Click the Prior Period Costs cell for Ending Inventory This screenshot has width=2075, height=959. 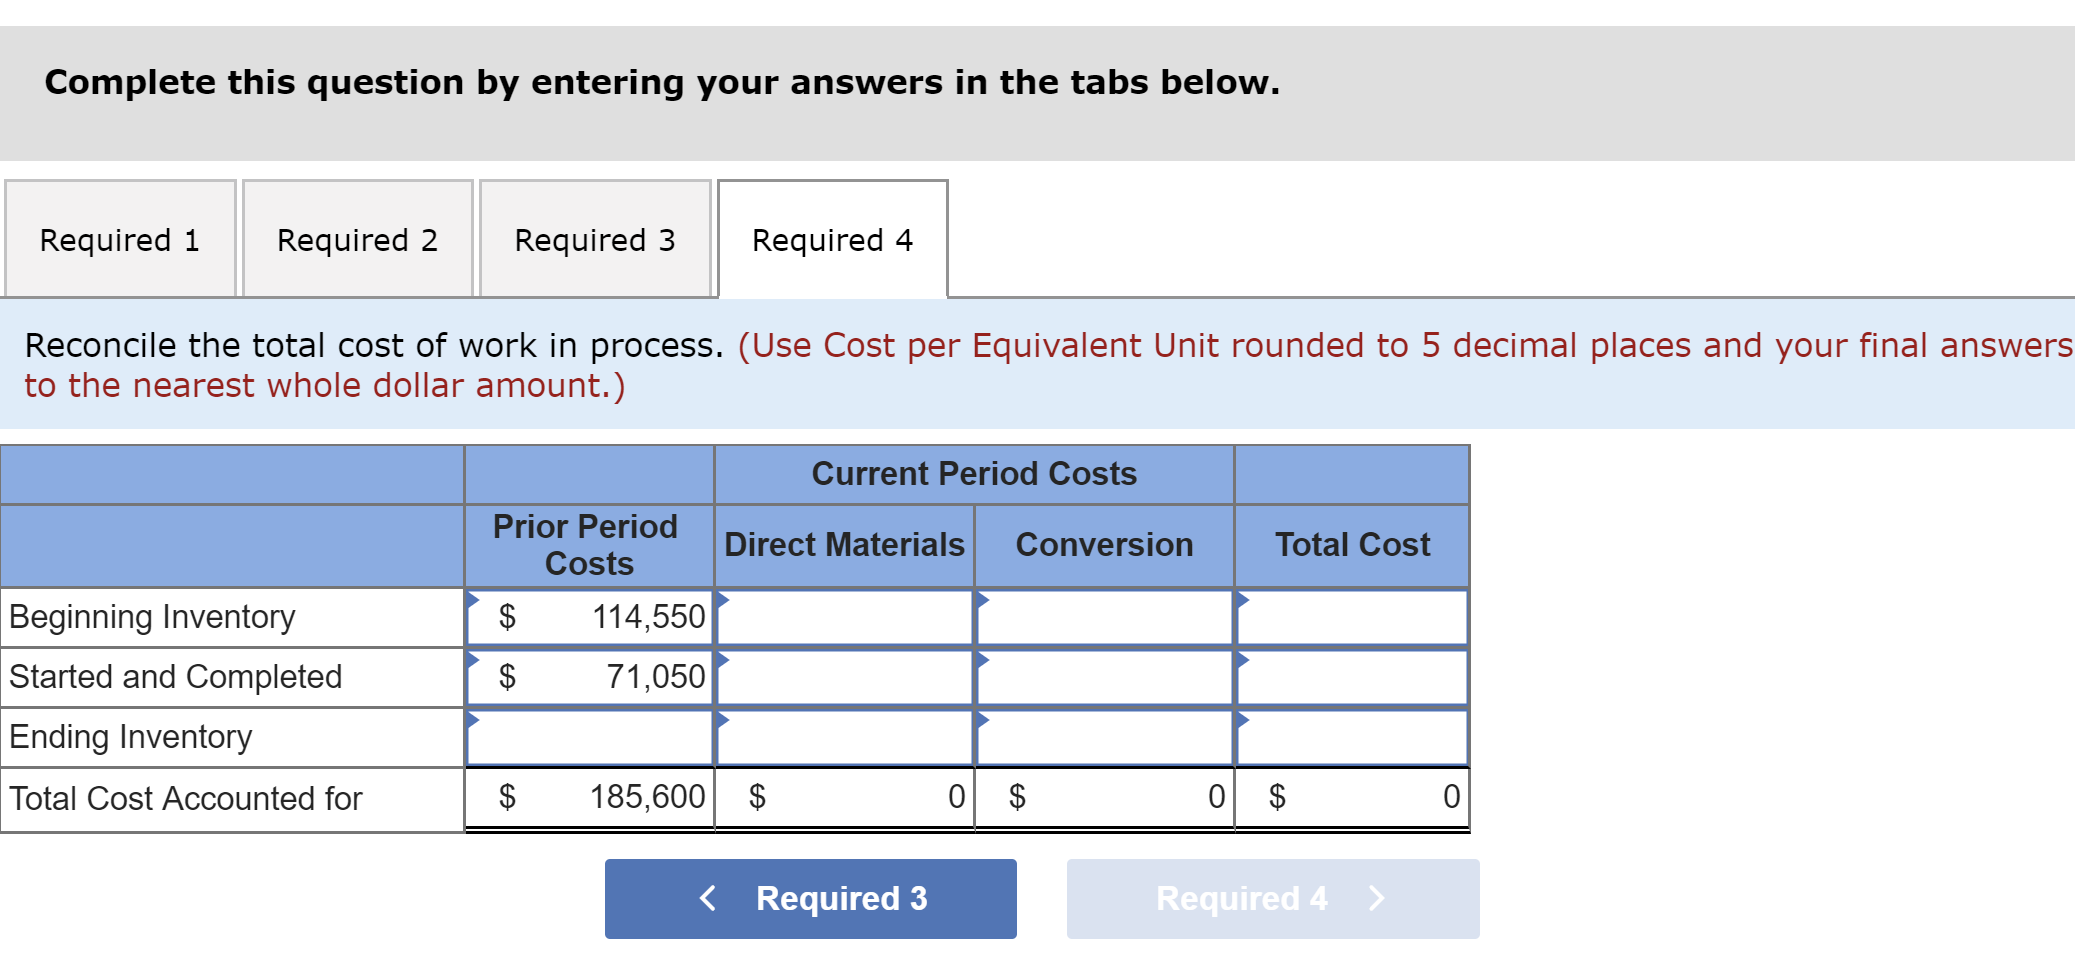[x=588, y=737]
